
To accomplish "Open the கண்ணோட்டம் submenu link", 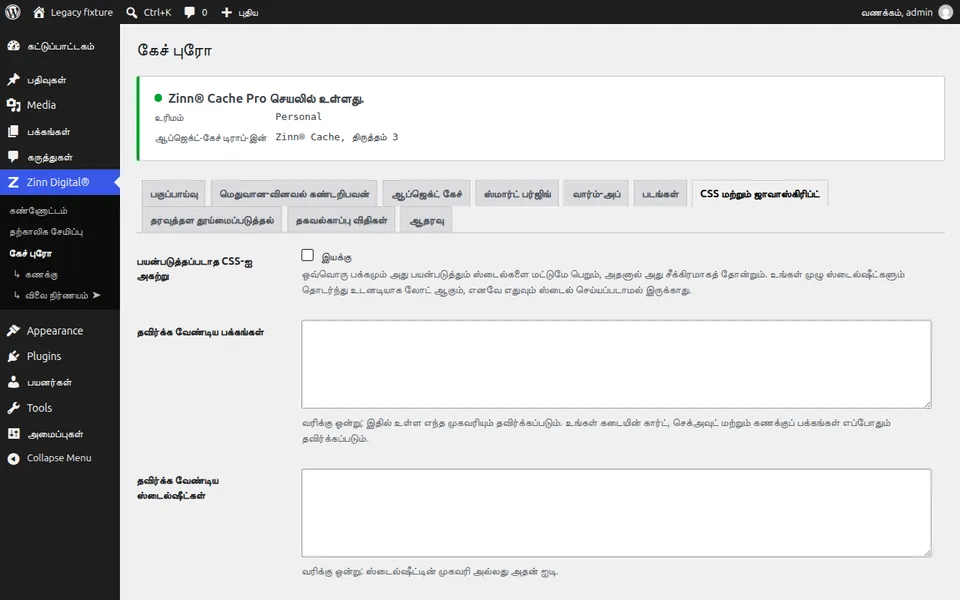I will [39, 211].
